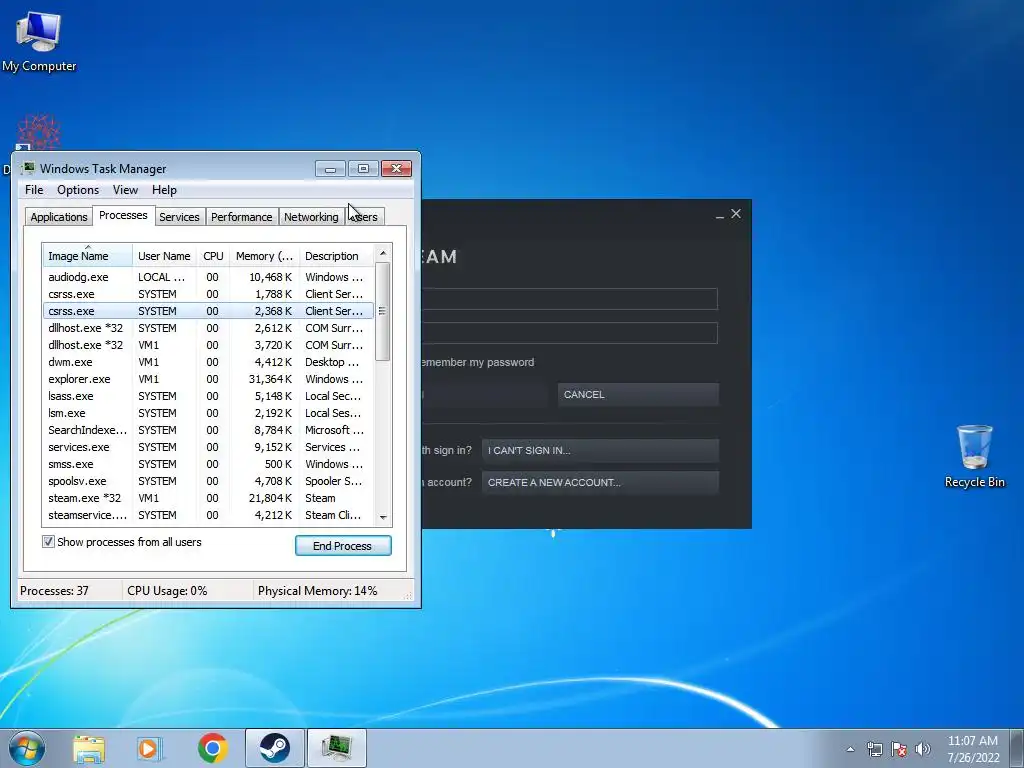This screenshot has height=768, width=1024.
Task: Select the explorer.exe process row
Action: [x=208, y=379]
